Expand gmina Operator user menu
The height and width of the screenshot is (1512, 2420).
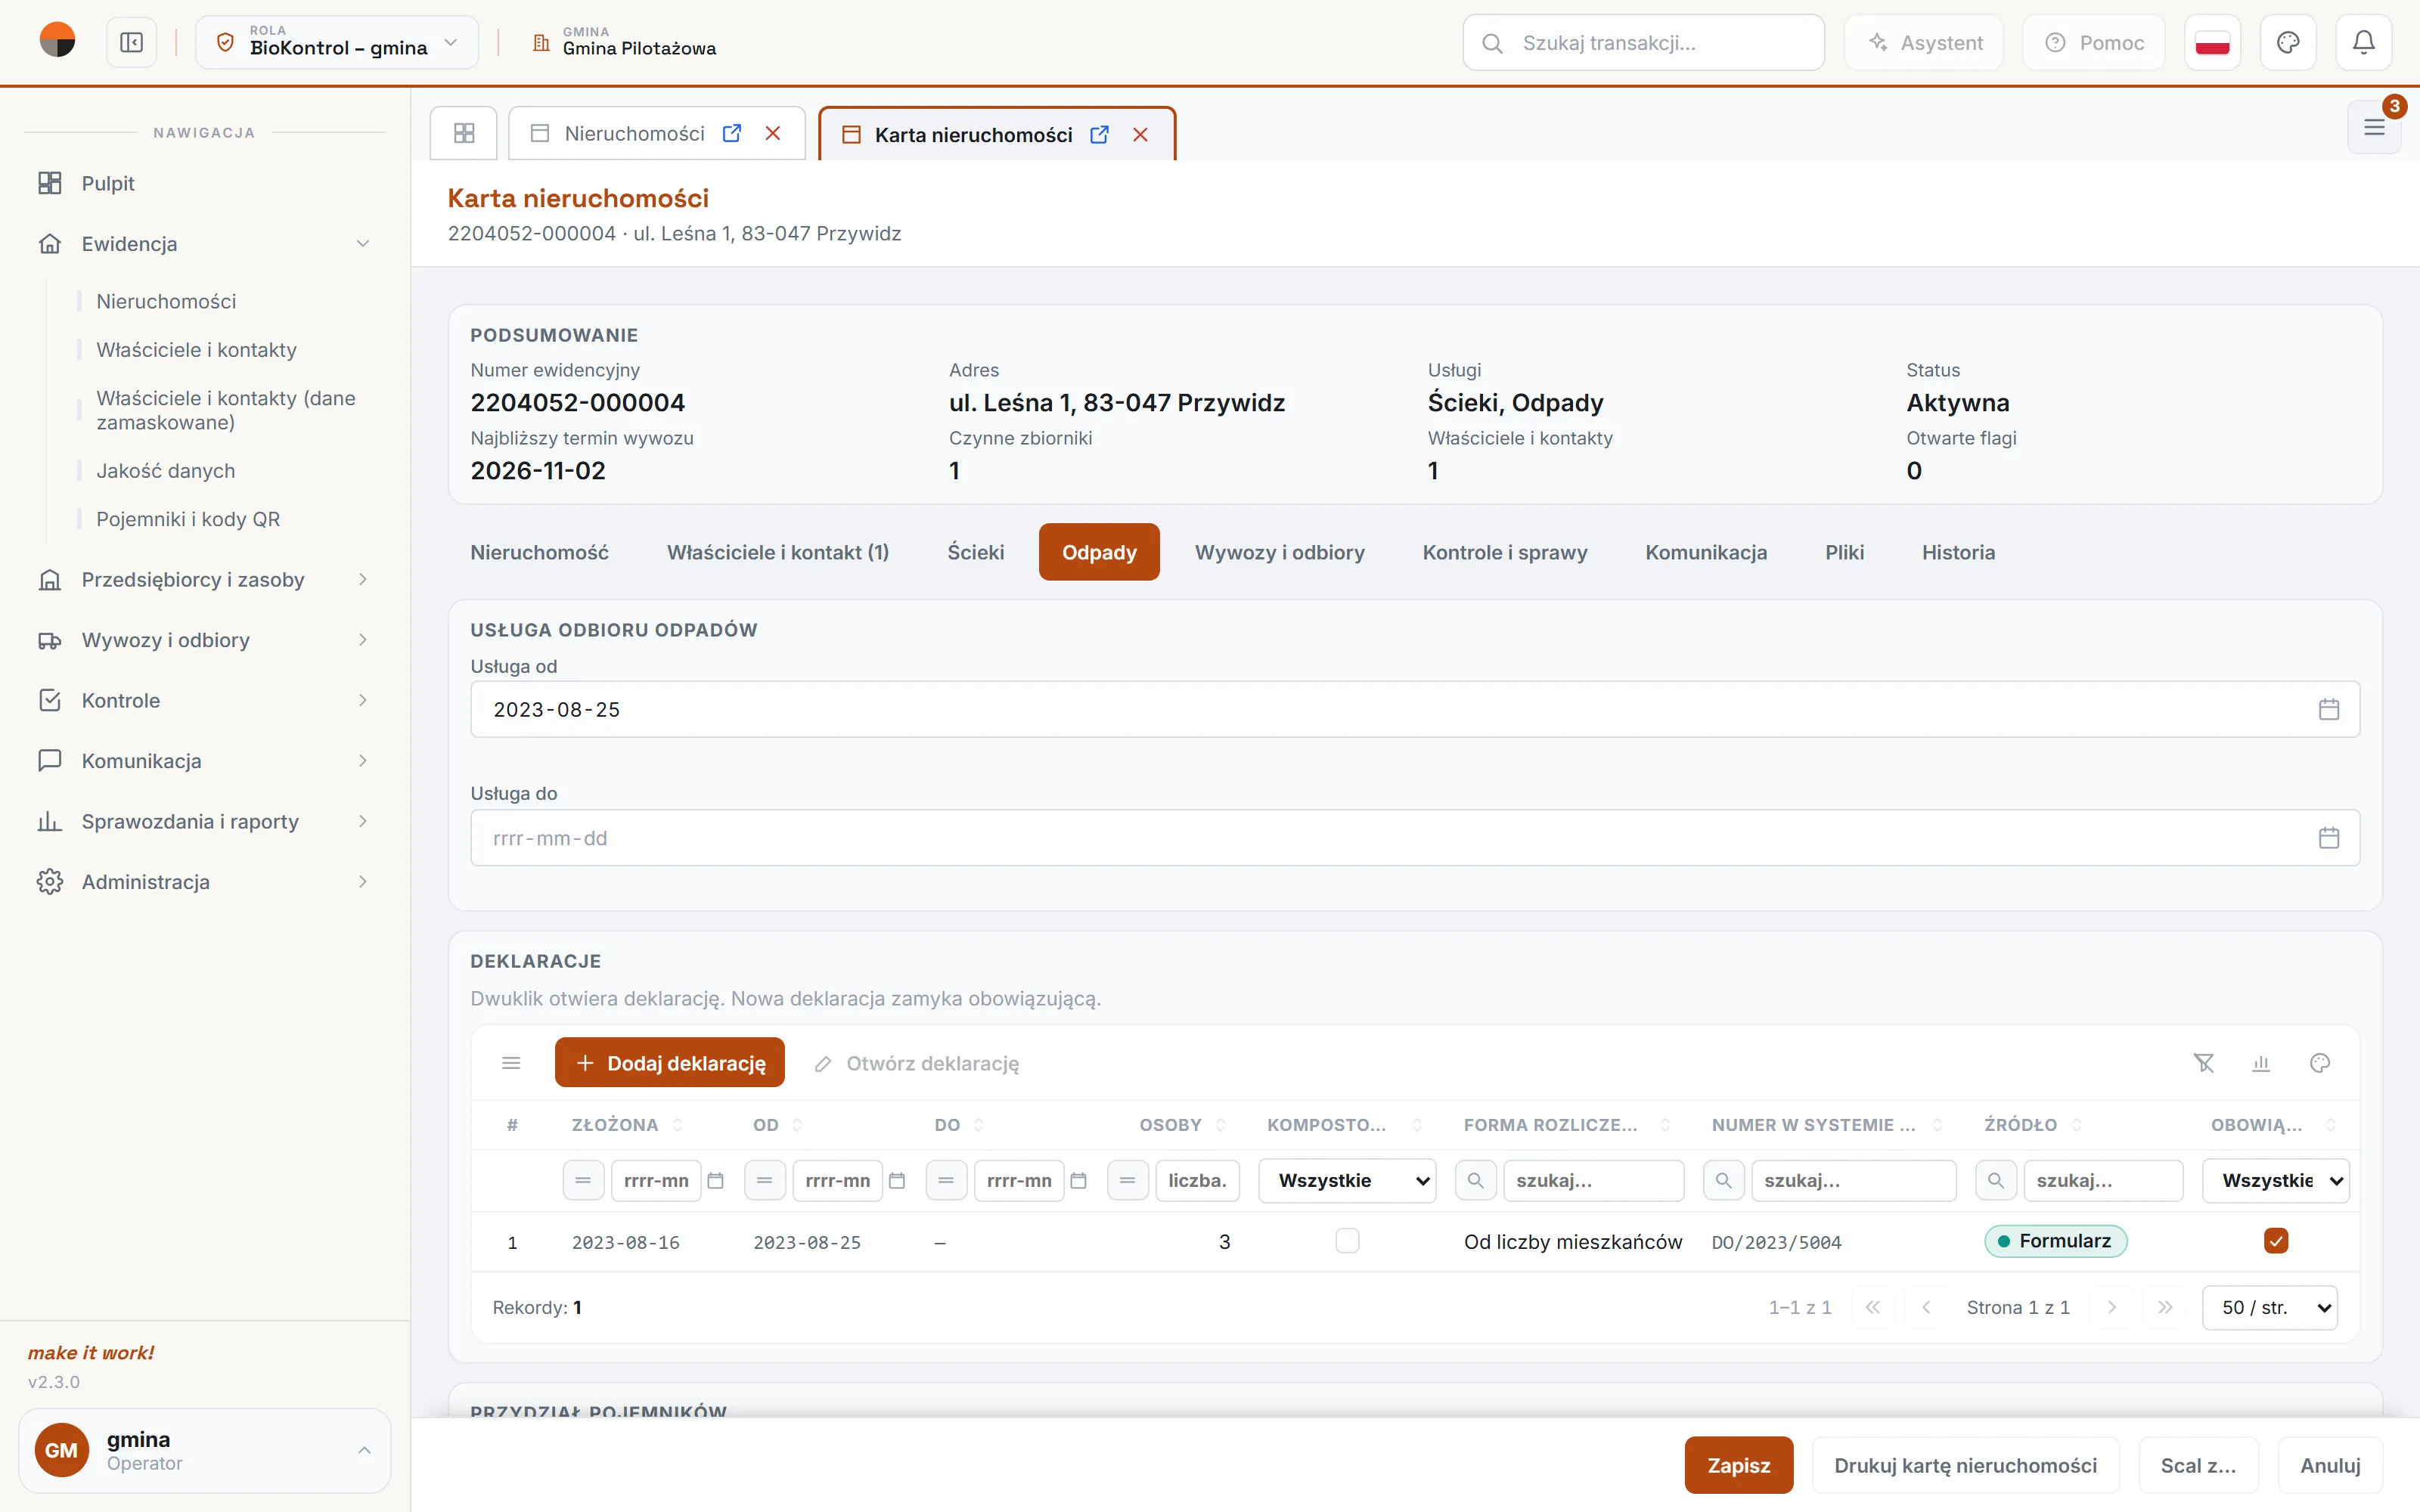pos(204,1450)
